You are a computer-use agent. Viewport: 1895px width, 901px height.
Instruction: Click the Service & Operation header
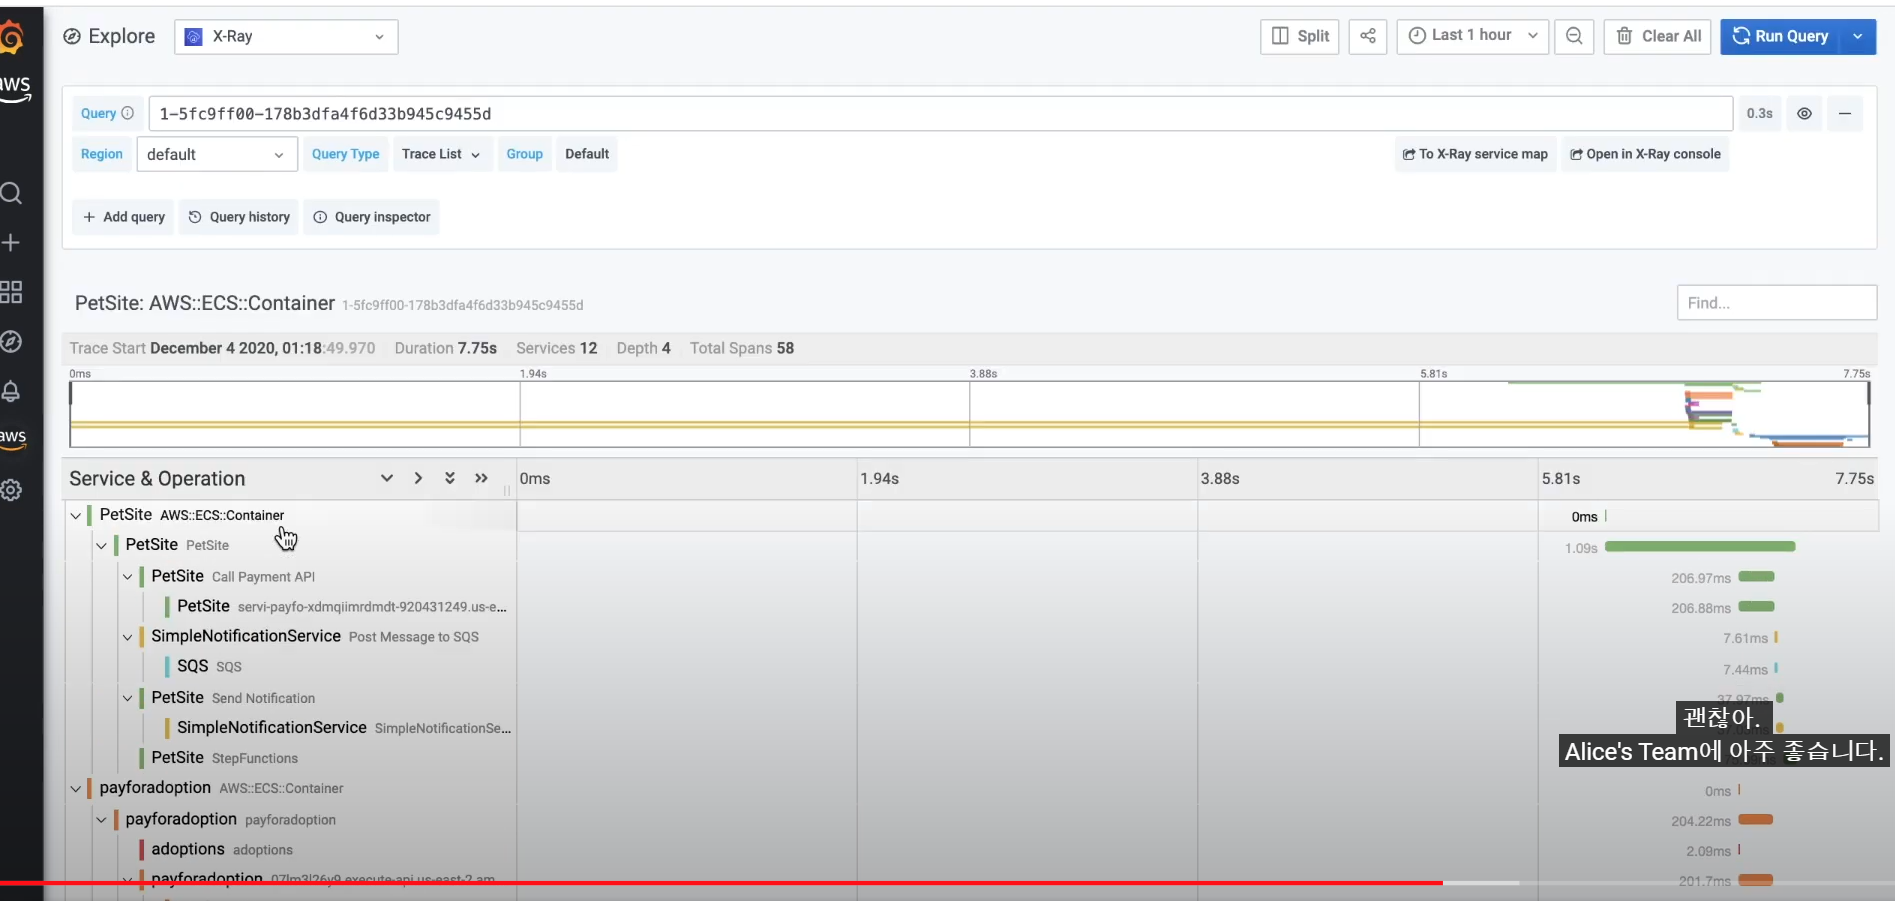pyautogui.click(x=157, y=479)
